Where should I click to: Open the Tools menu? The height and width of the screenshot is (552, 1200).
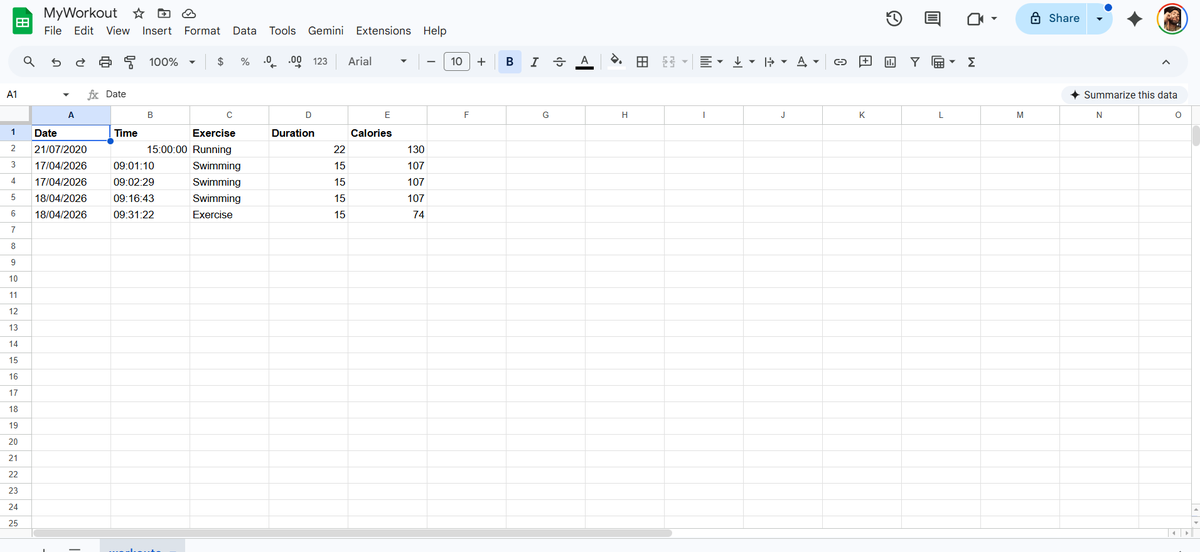pyautogui.click(x=282, y=31)
